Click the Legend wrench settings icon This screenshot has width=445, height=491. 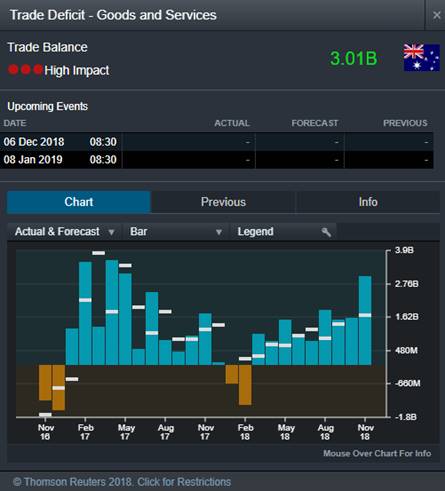[x=326, y=232]
